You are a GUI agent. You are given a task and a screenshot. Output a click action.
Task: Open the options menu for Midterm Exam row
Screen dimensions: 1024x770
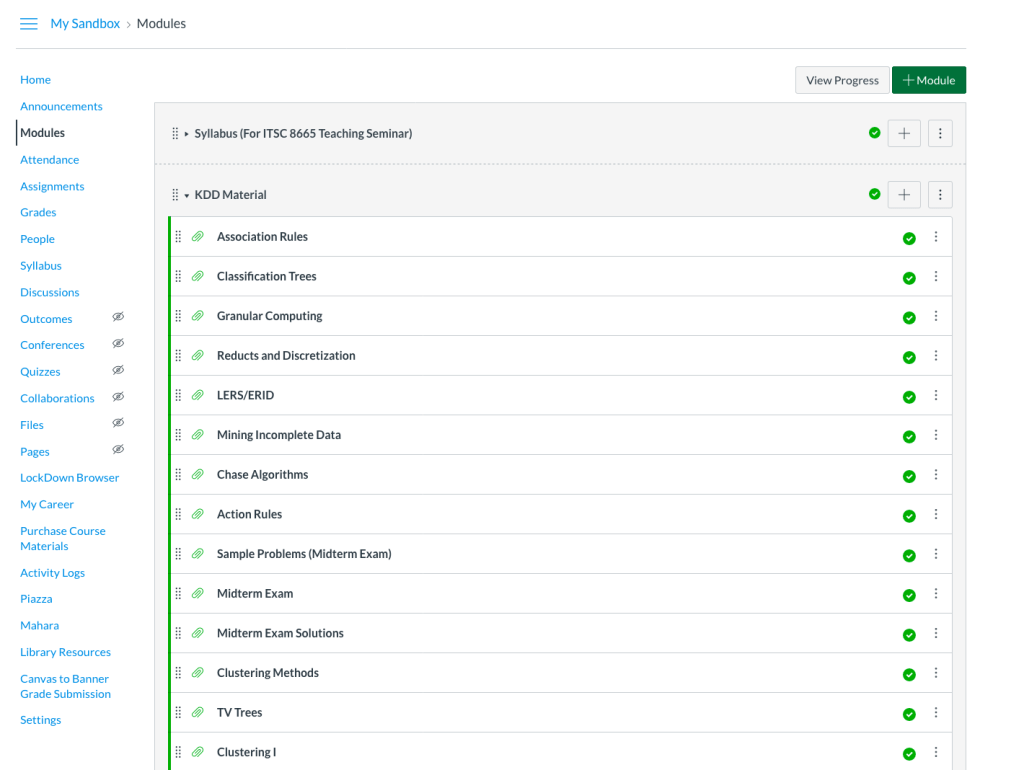pyautogui.click(x=936, y=594)
